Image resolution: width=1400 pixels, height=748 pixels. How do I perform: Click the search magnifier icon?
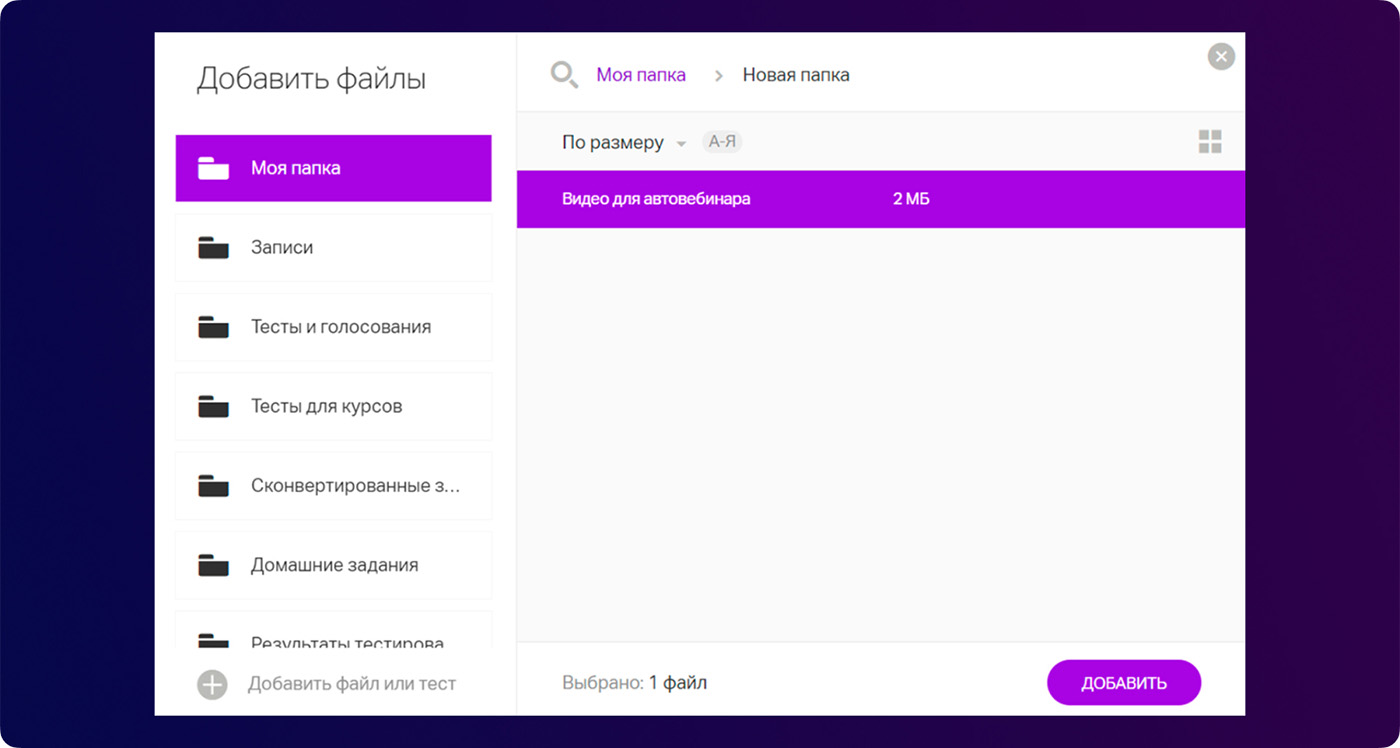(x=564, y=75)
